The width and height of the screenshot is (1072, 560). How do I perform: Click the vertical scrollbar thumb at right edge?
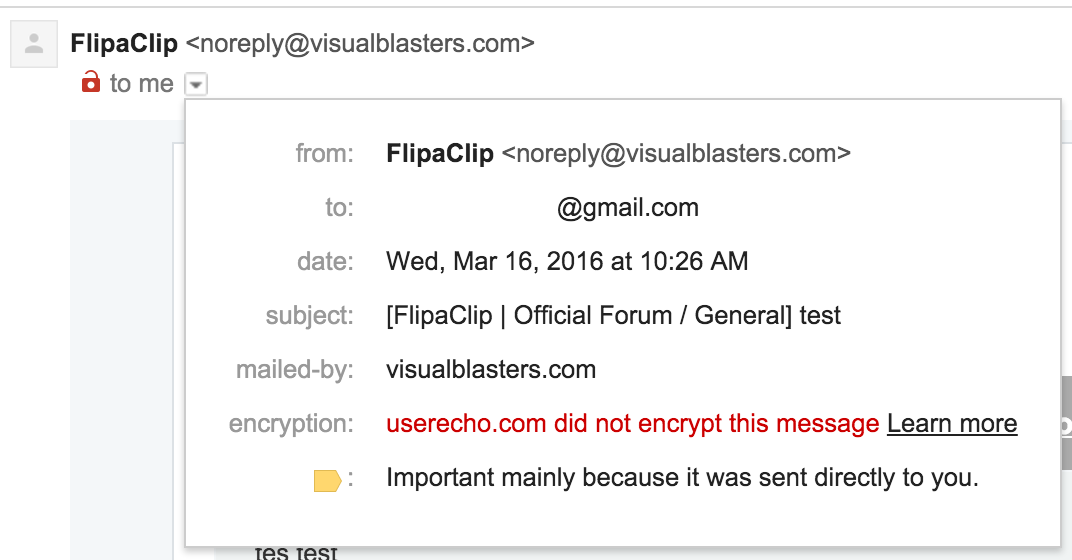(1067, 423)
